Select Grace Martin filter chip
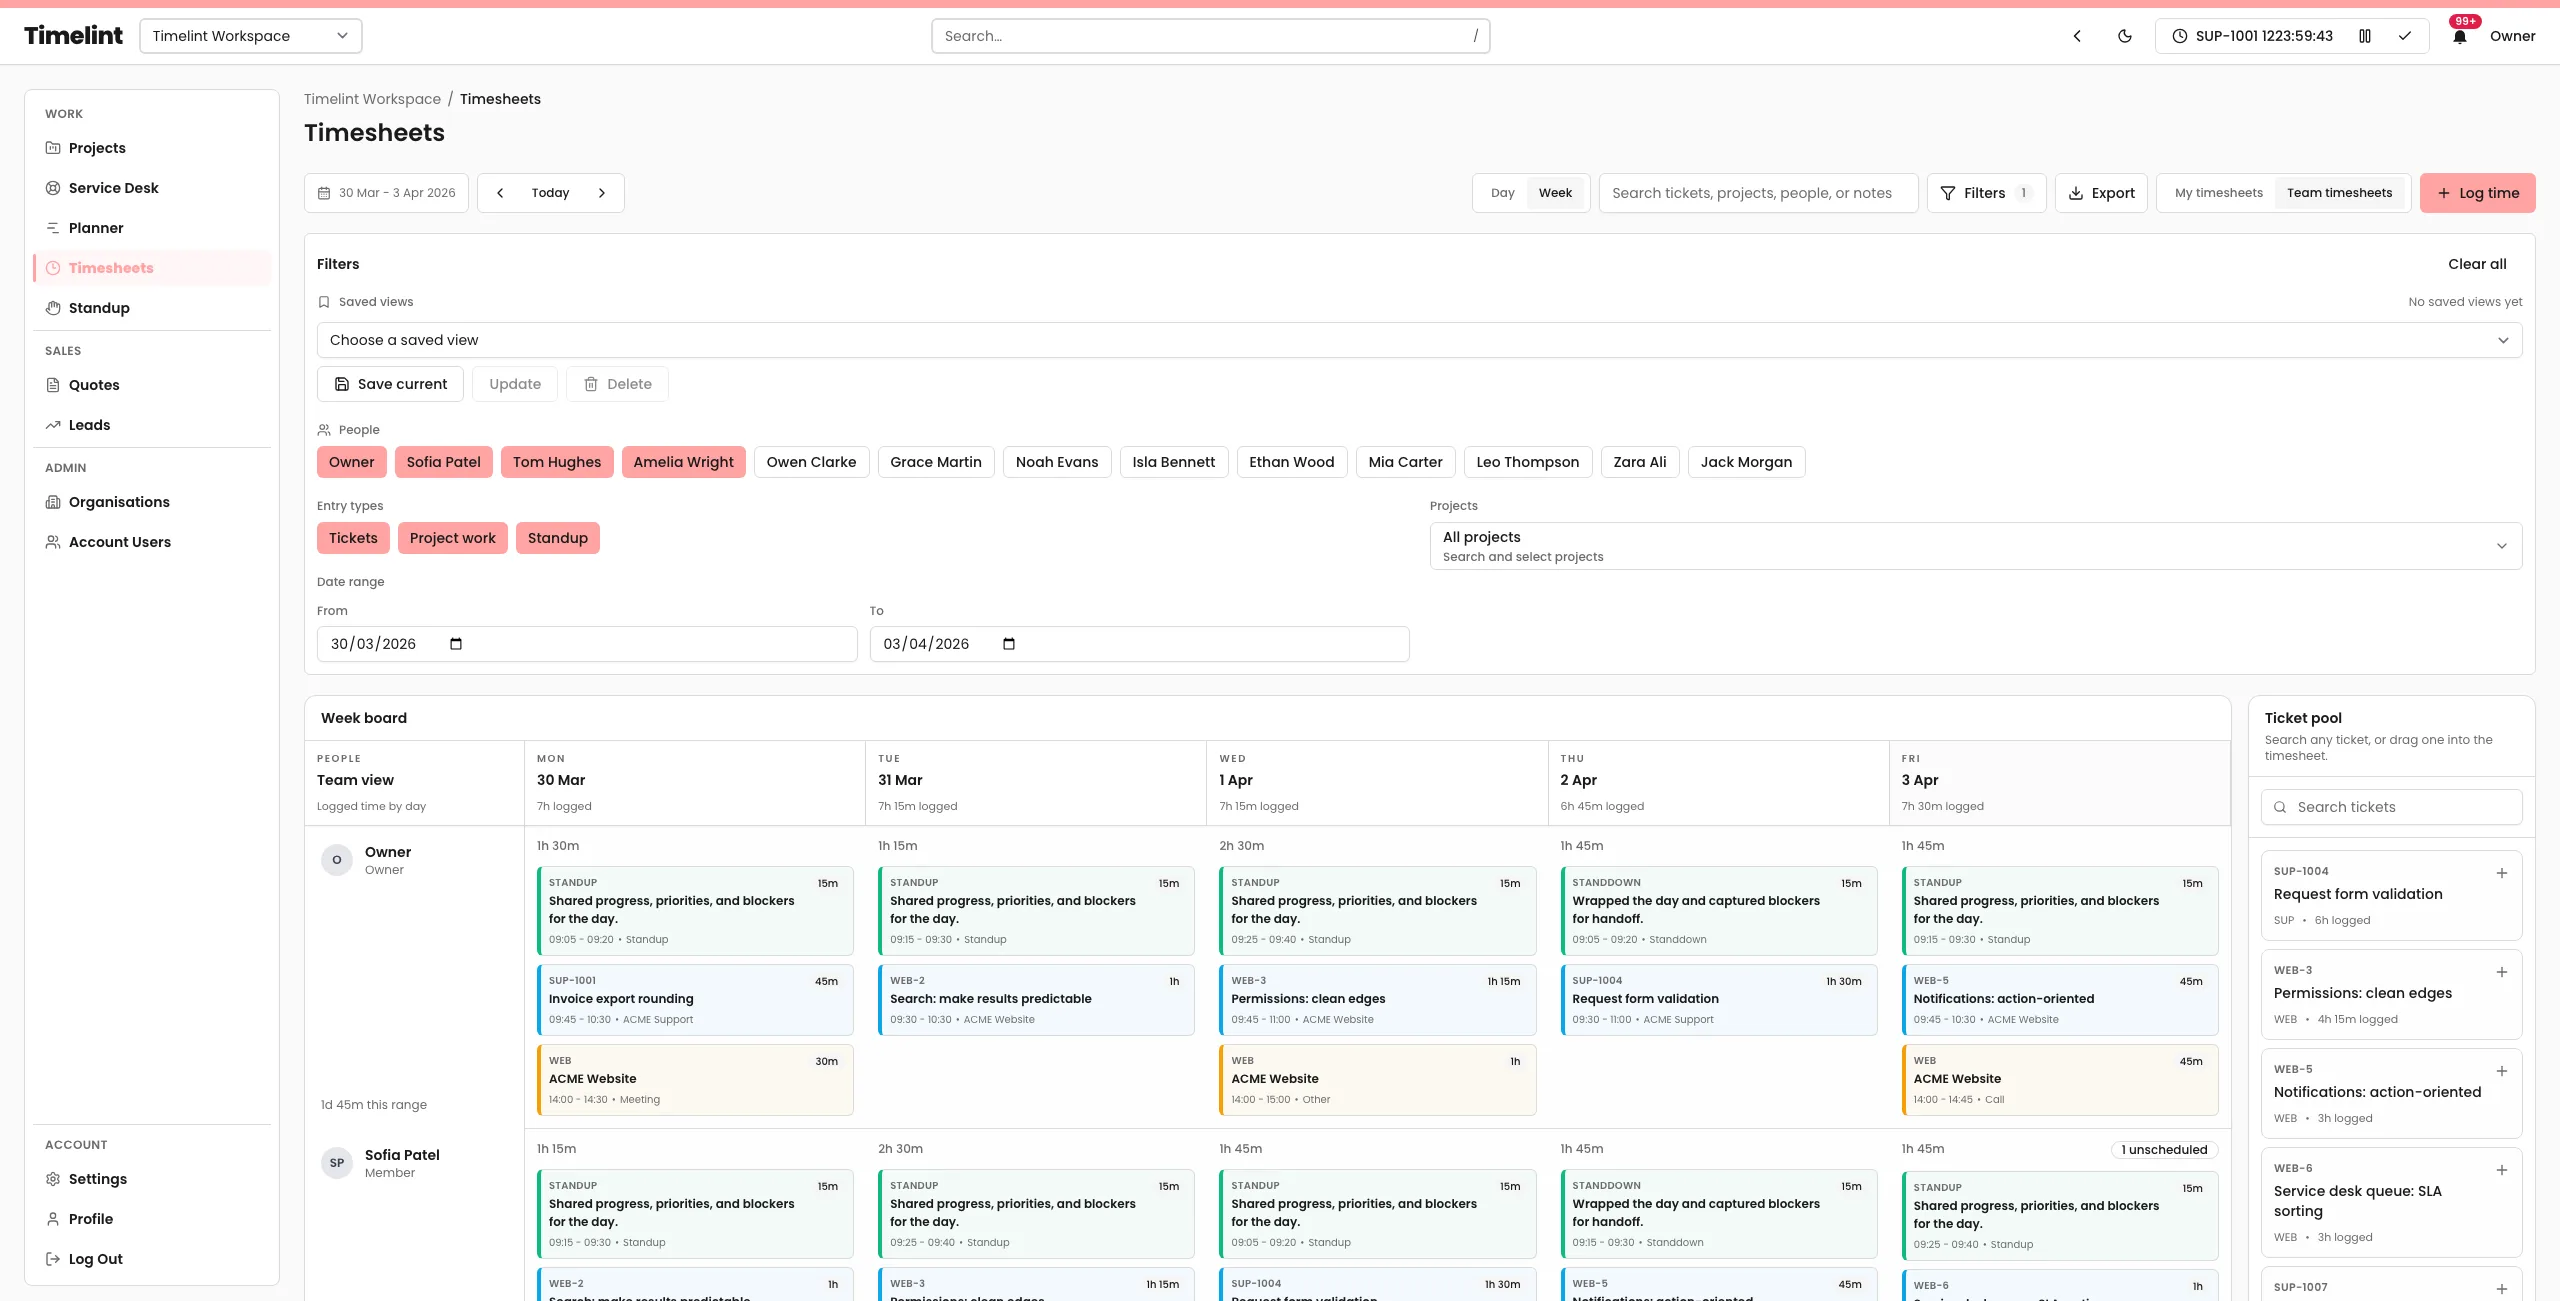 point(936,462)
